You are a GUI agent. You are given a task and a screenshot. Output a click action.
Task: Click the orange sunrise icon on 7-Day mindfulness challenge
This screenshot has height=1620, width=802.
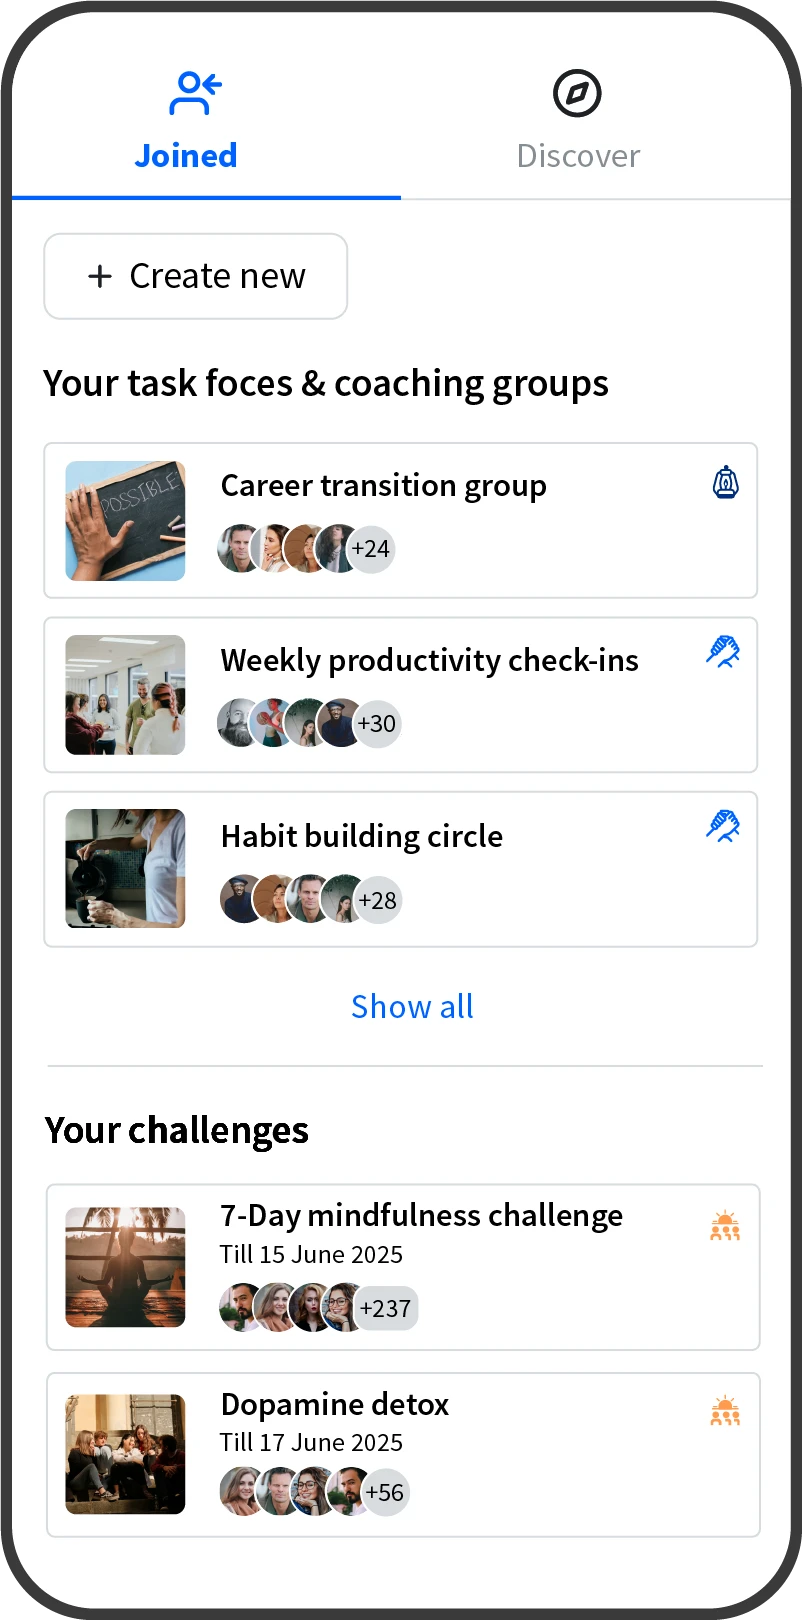coord(725,1226)
